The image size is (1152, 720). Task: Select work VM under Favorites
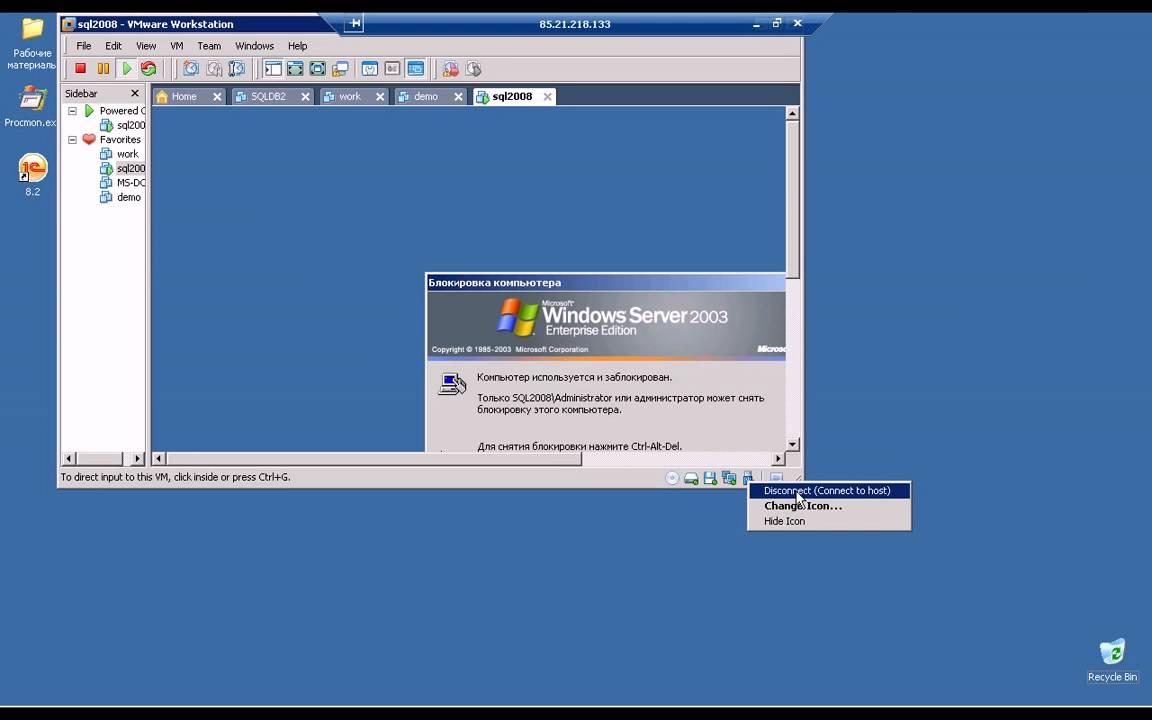[127, 154]
